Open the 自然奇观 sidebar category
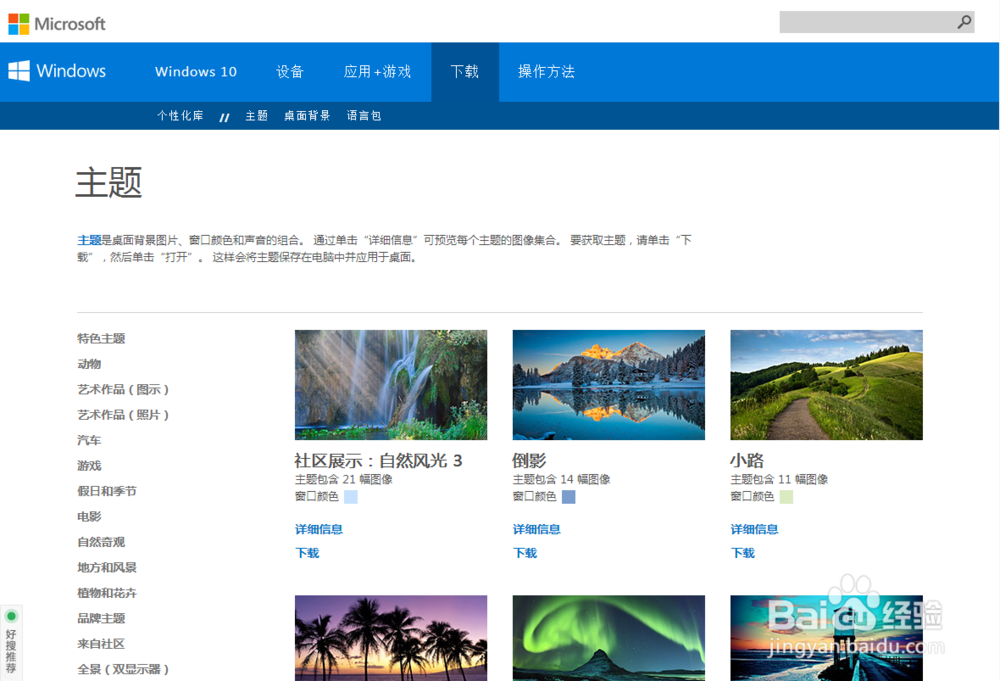Viewport: 1000px width, 681px height. click(x=100, y=542)
